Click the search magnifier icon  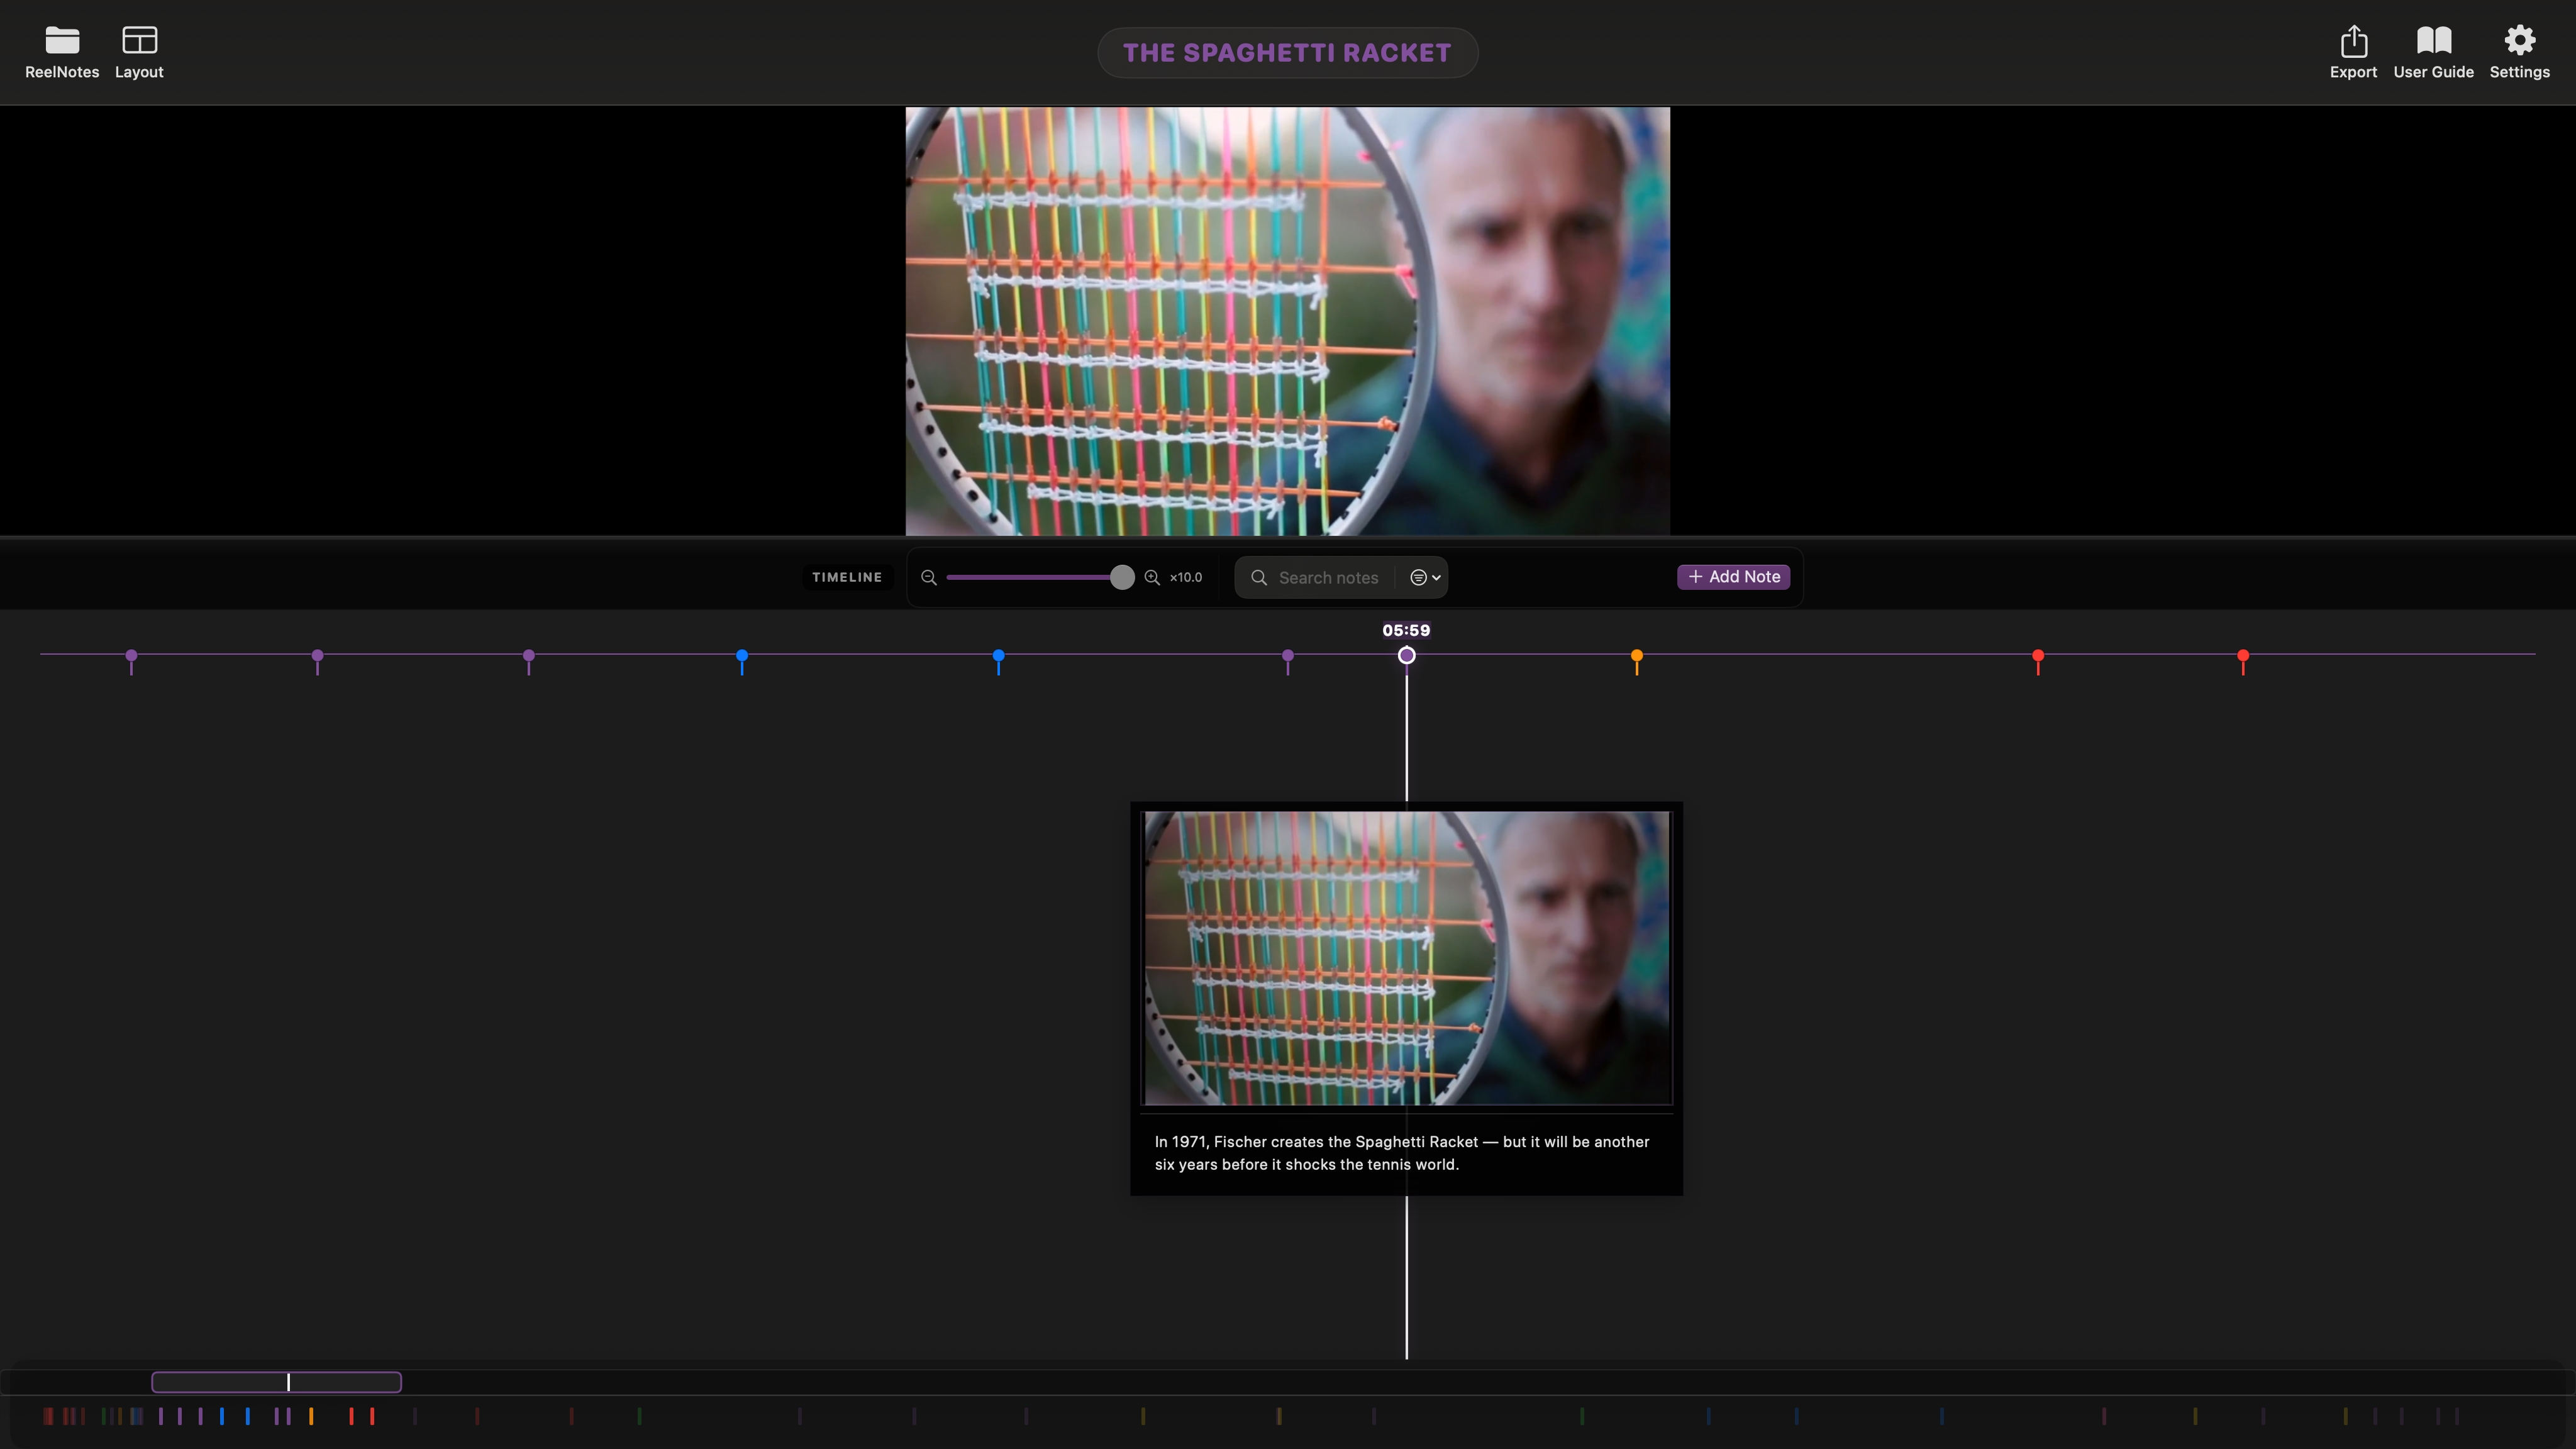1259,578
